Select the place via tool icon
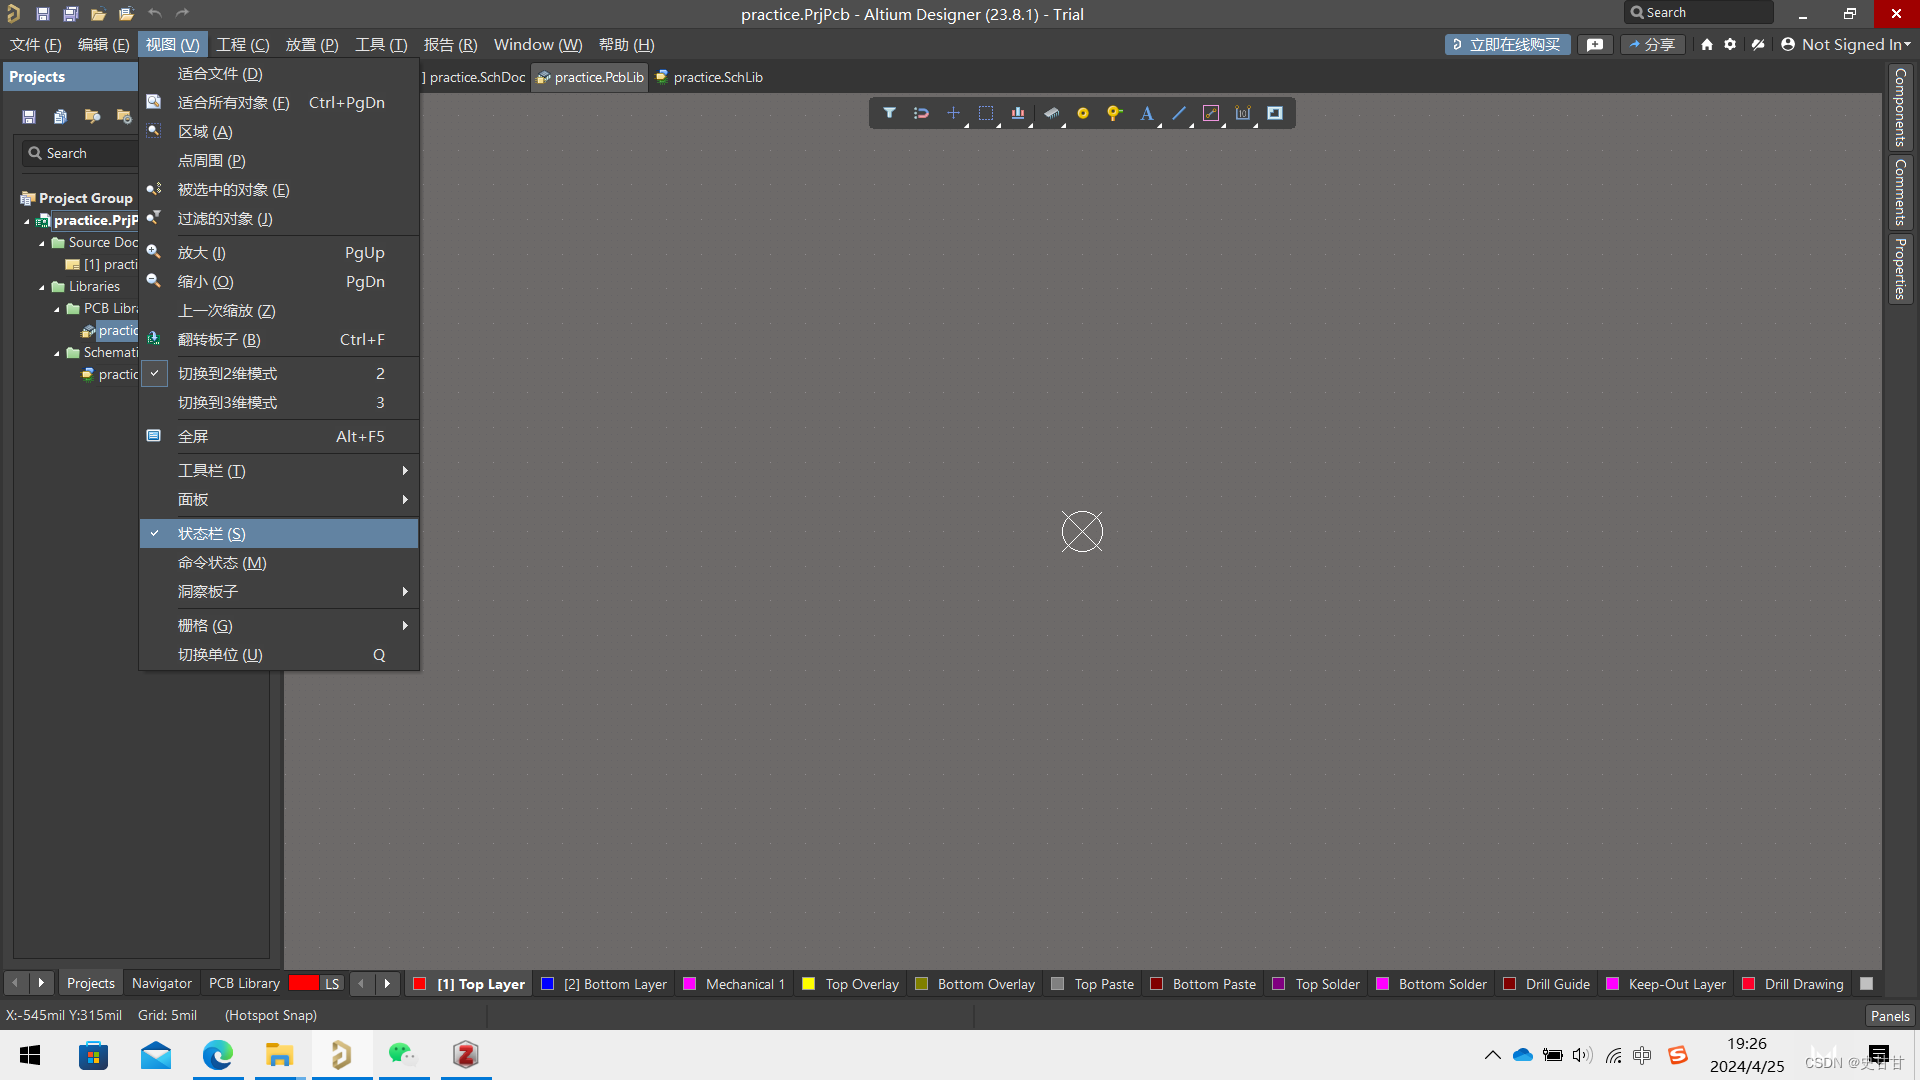The image size is (1920, 1080). 1114,113
